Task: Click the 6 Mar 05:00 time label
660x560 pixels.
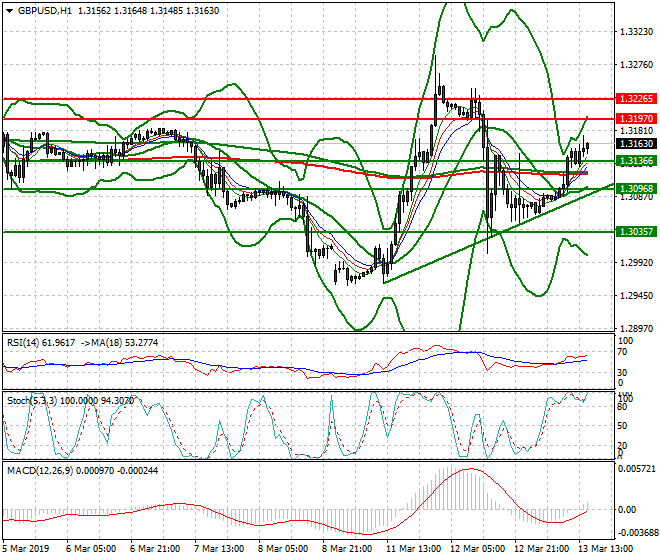Action: coord(91,549)
